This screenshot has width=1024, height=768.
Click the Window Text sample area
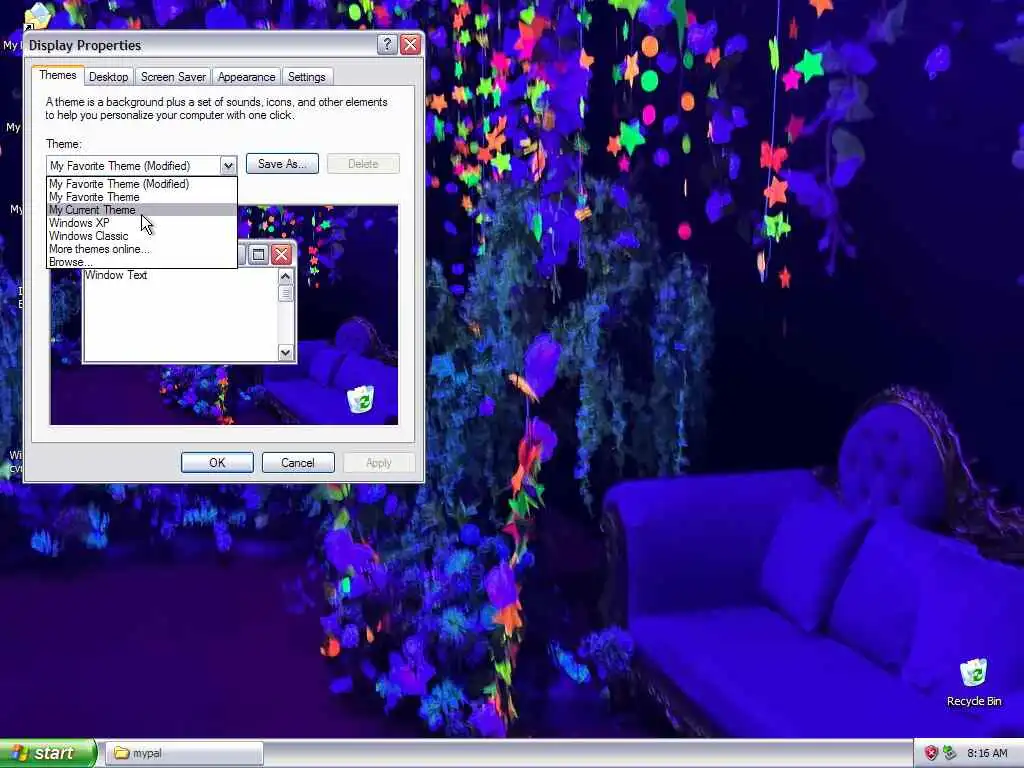click(180, 314)
